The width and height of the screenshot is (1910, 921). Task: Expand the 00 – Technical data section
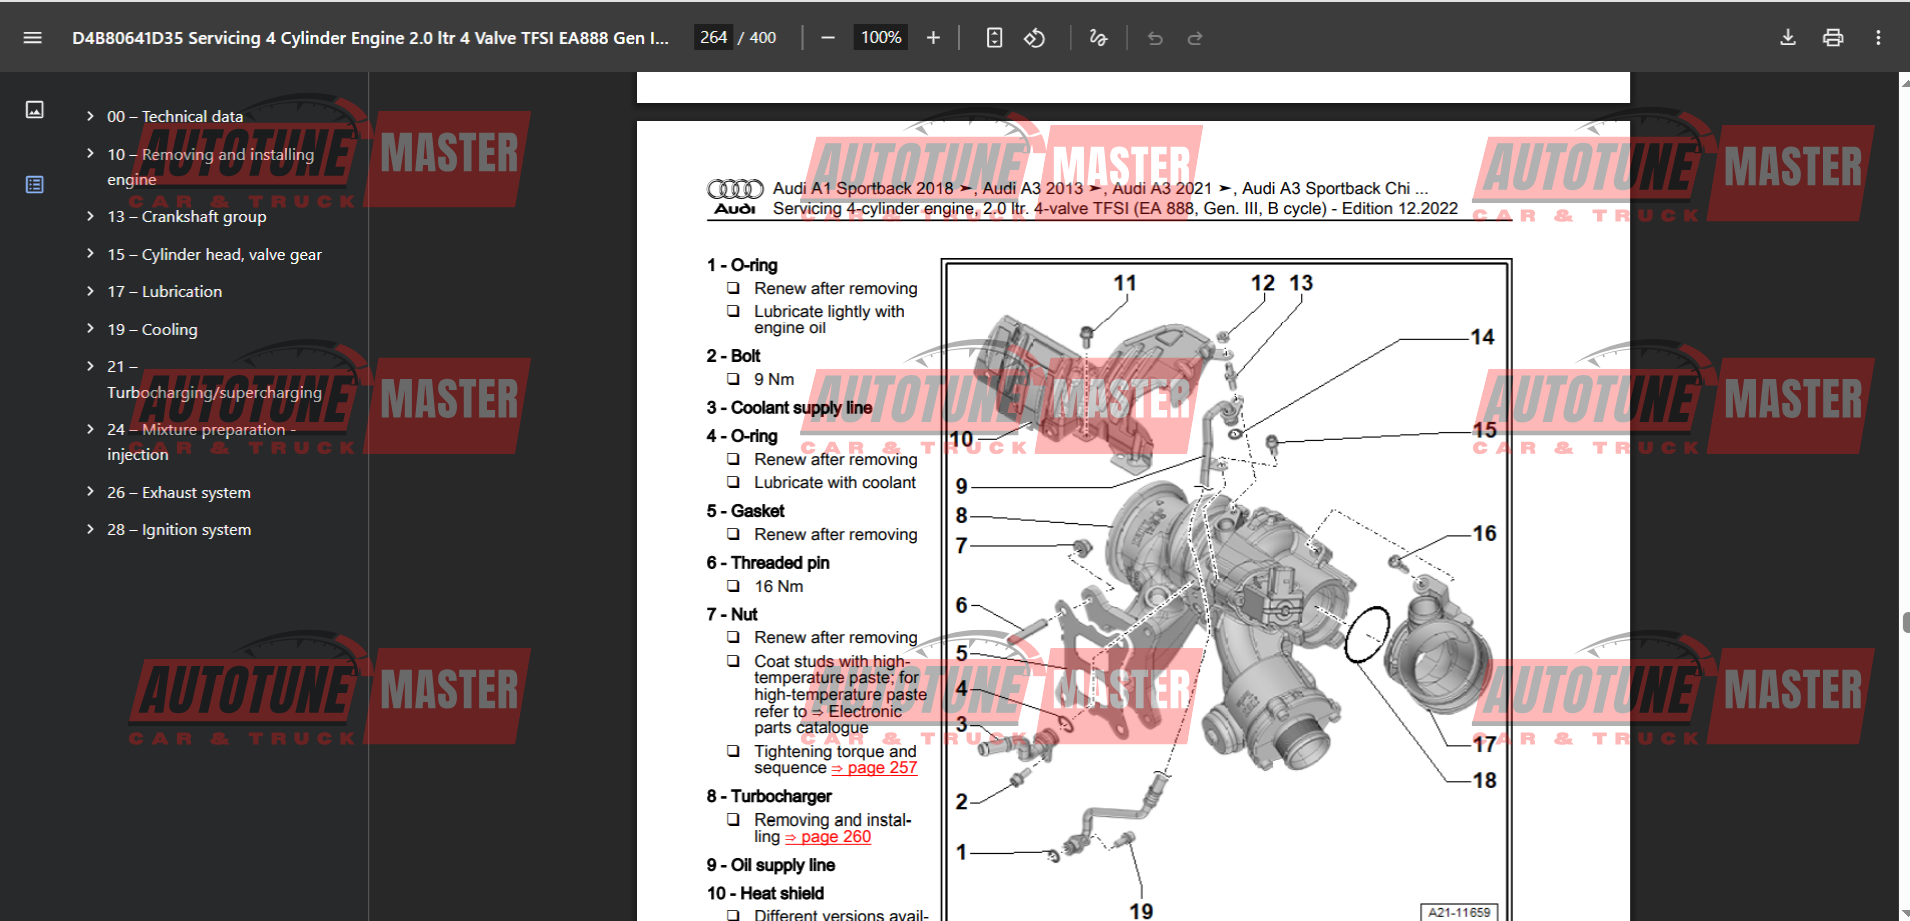pyautogui.click(x=90, y=116)
